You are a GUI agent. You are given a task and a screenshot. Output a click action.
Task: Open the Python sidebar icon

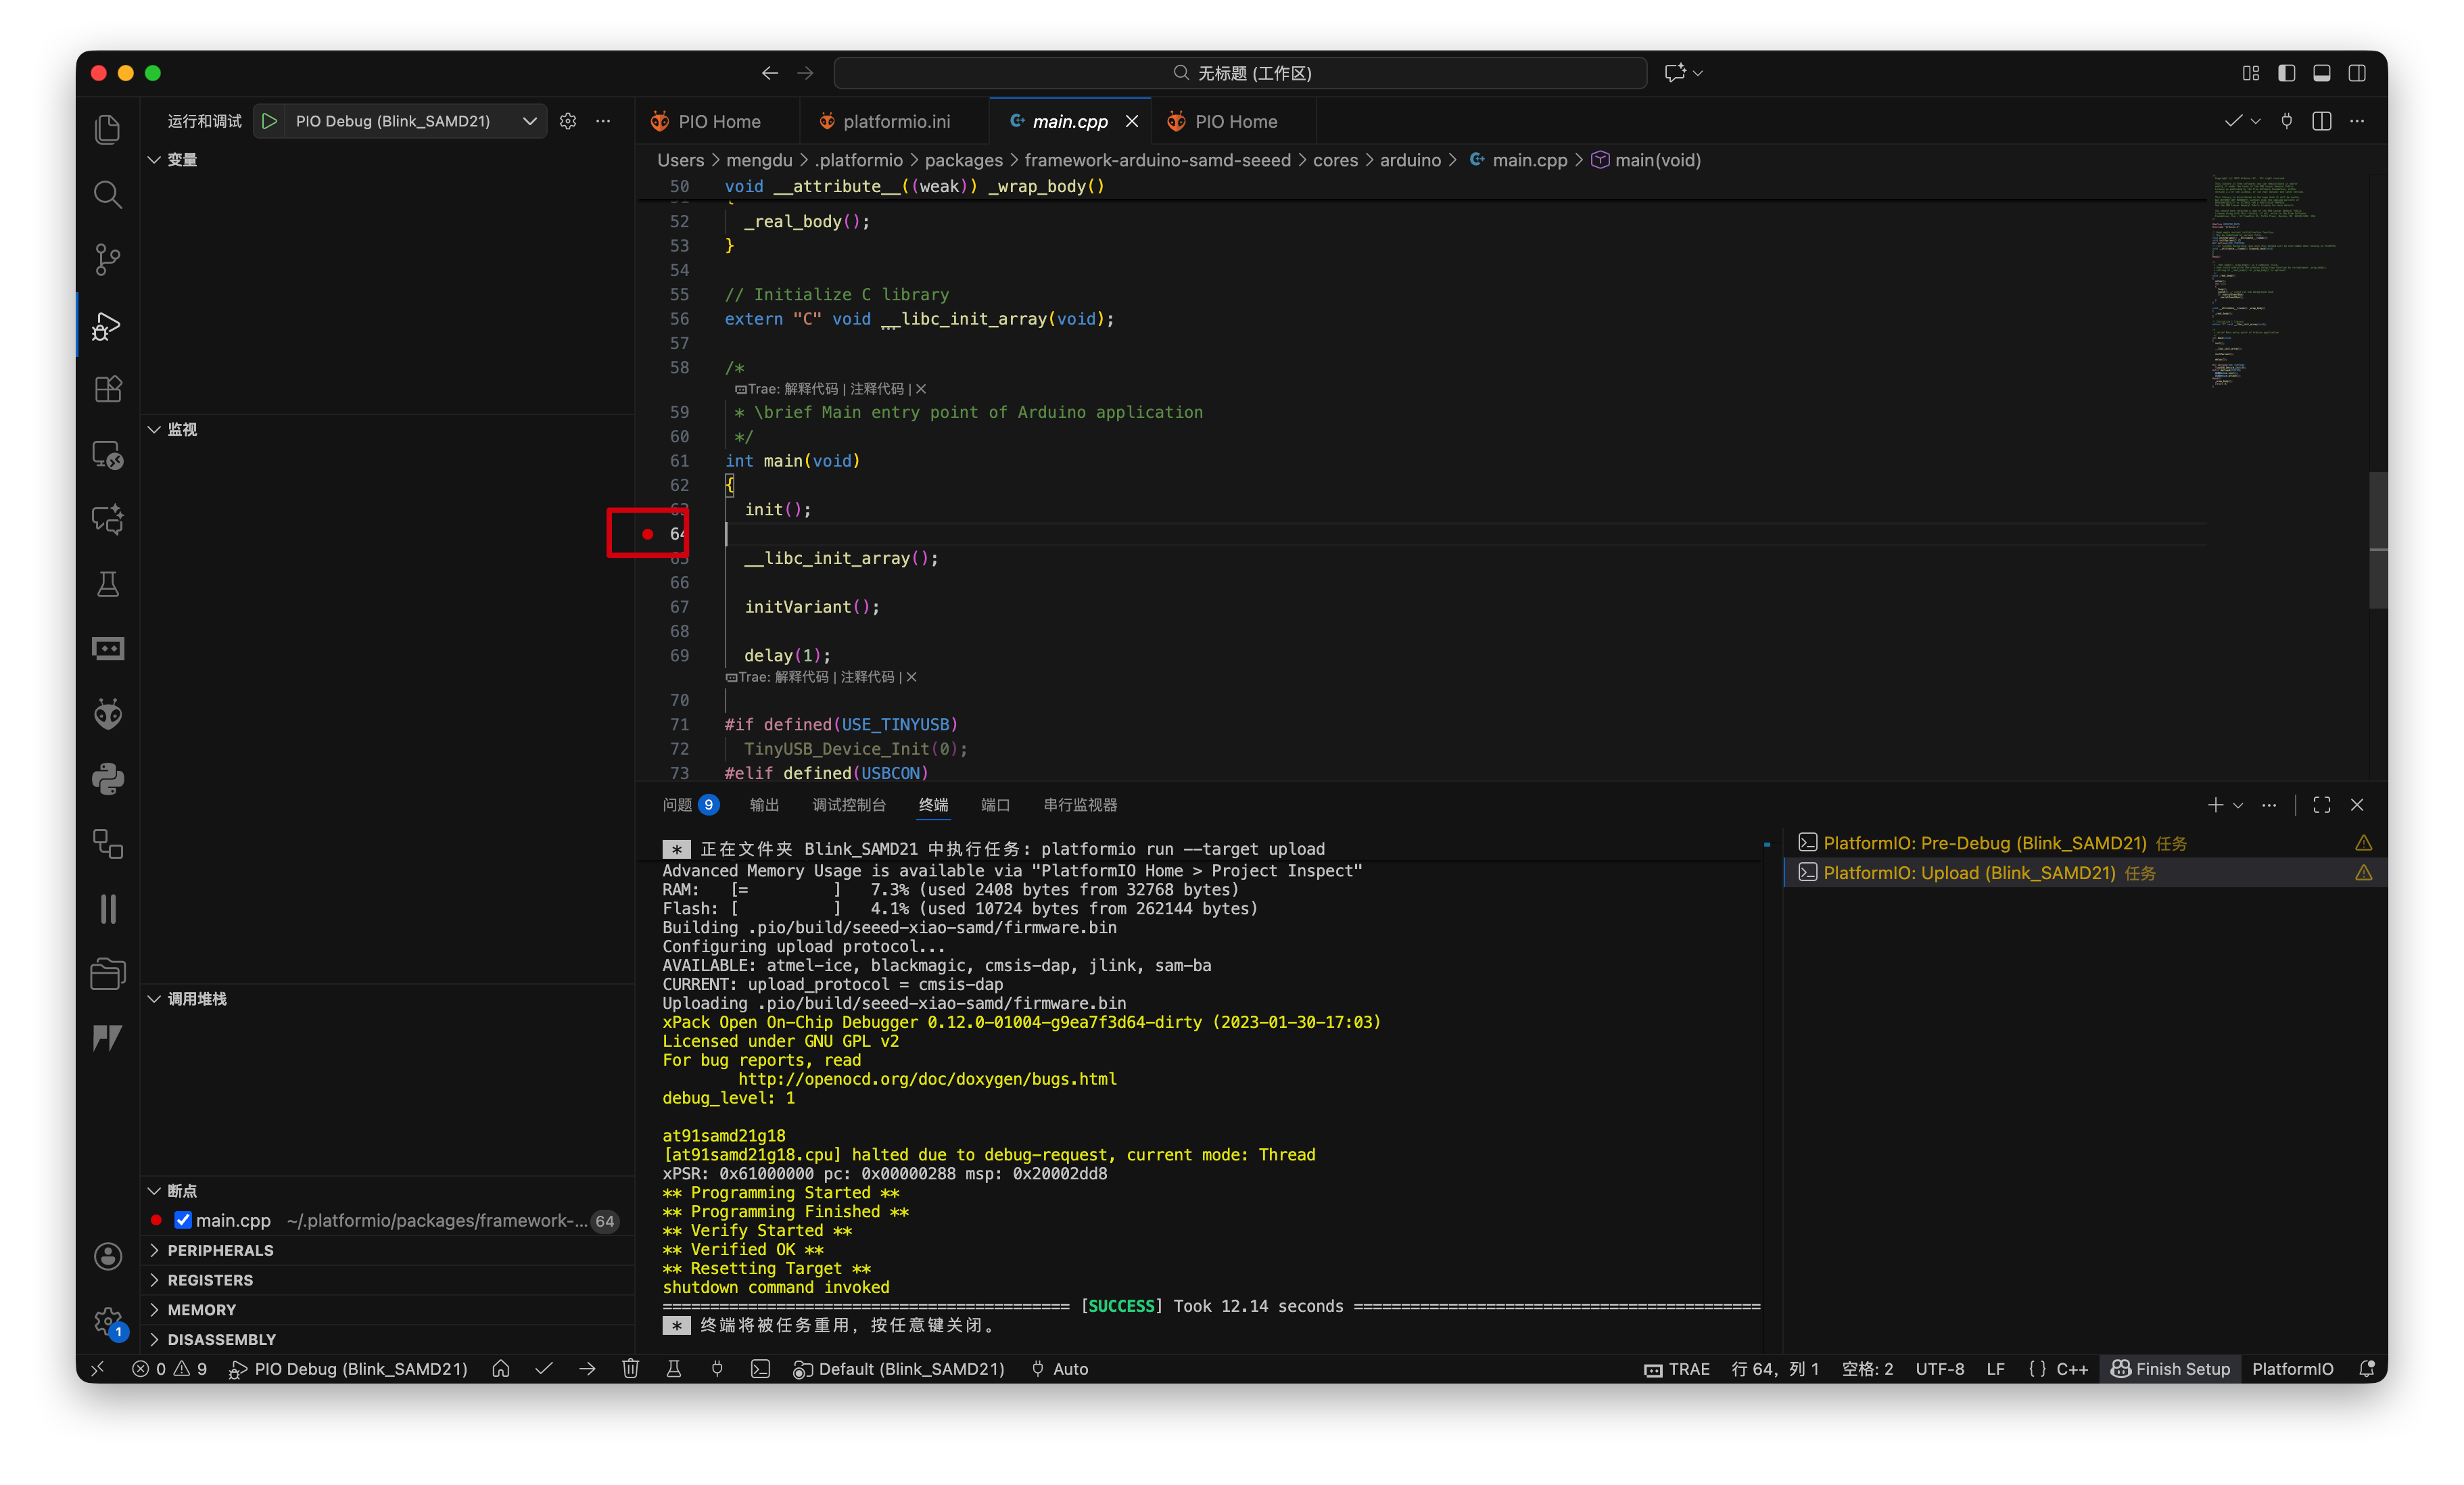108,779
